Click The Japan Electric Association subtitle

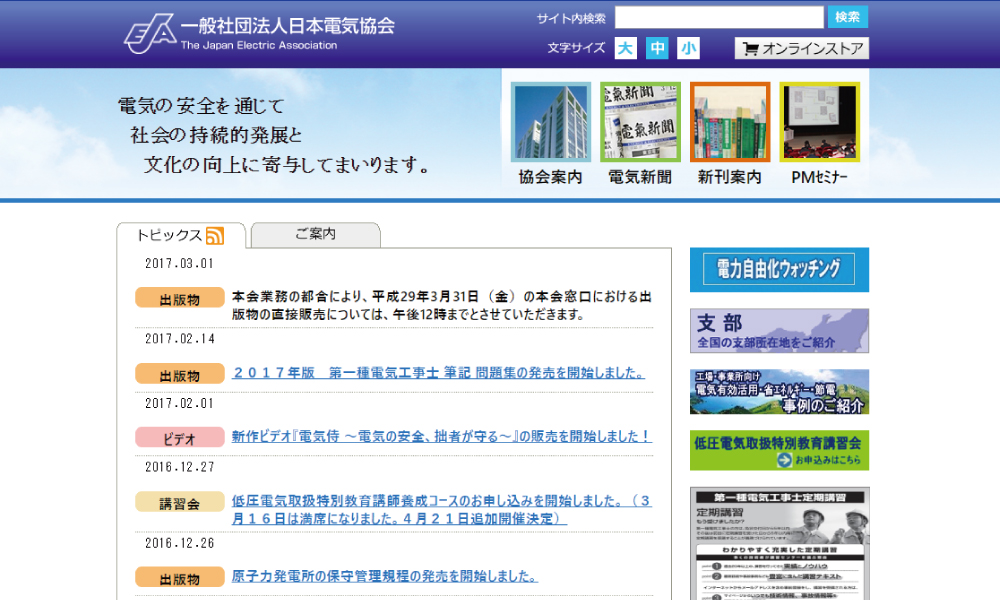tap(259, 45)
